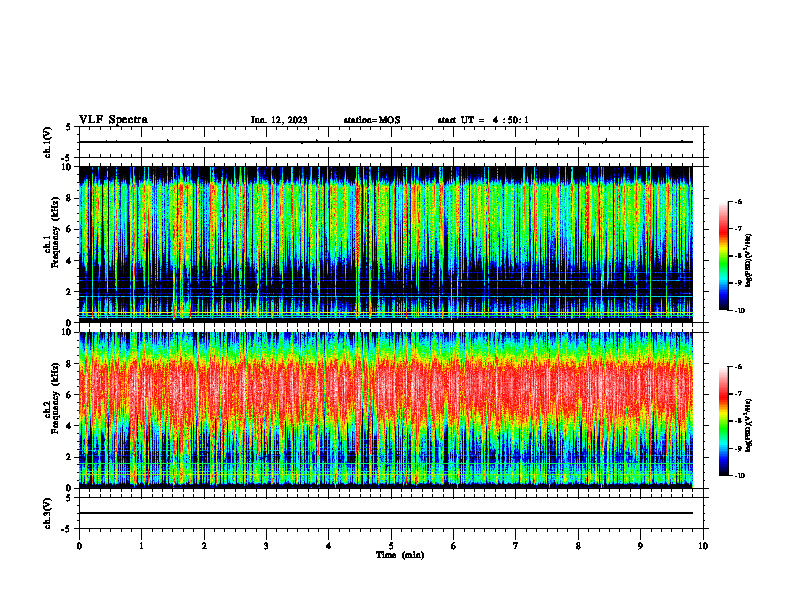
Task: Click the "ch.3(V)" waveform axis label
Action: (x=48, y=514)
